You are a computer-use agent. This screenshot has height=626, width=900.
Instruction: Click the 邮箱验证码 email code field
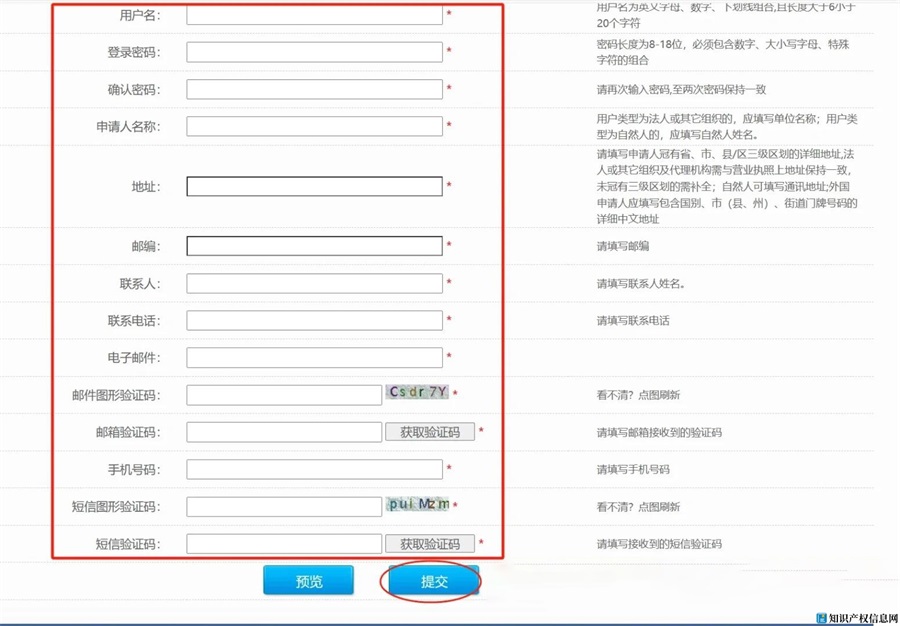tap(284, 432)
